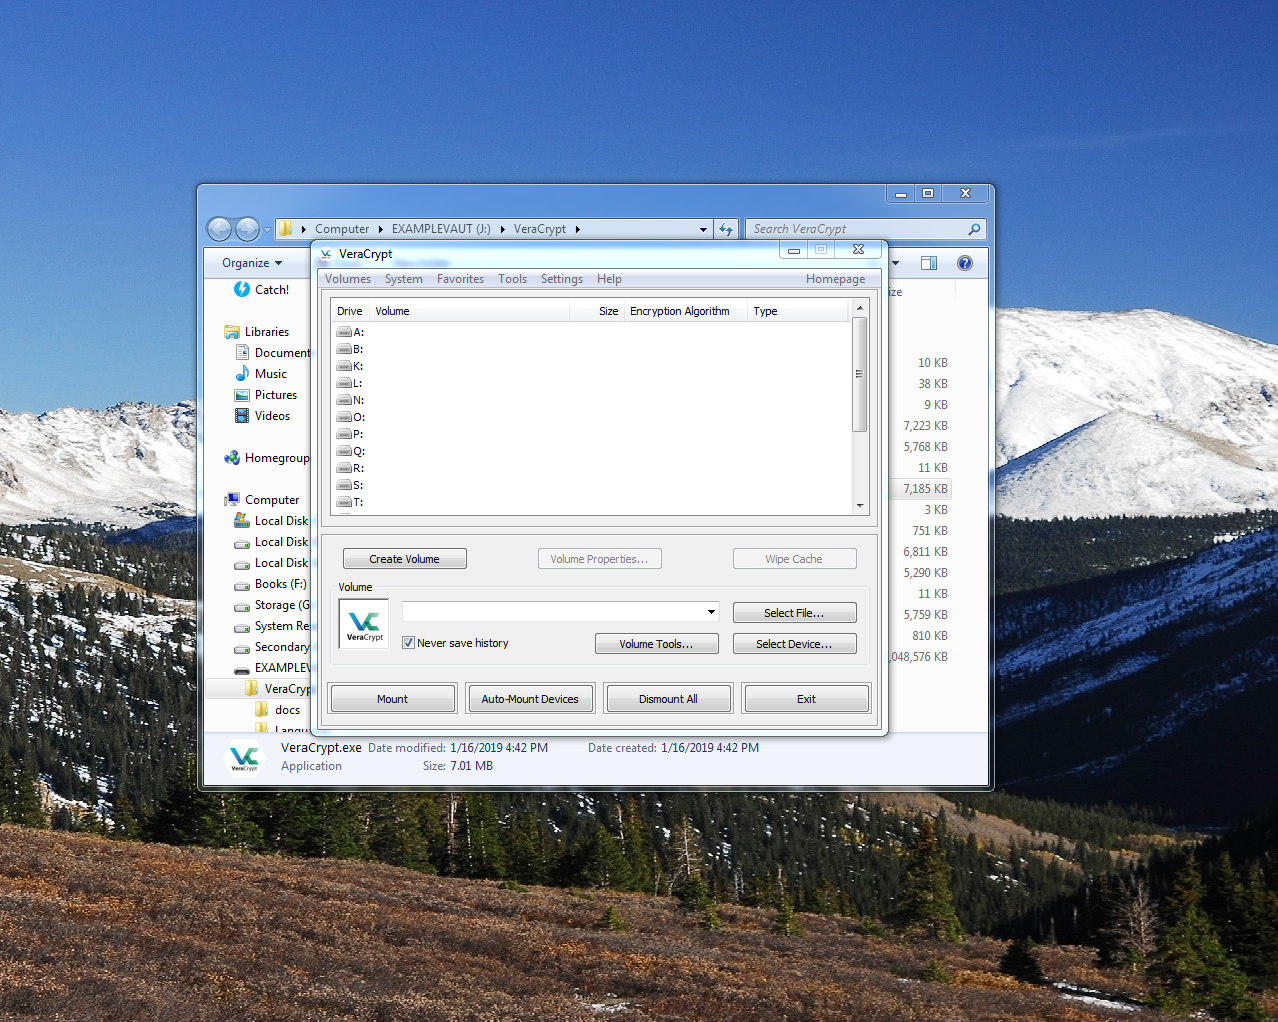Open the Tools menu

pos(513,279)
